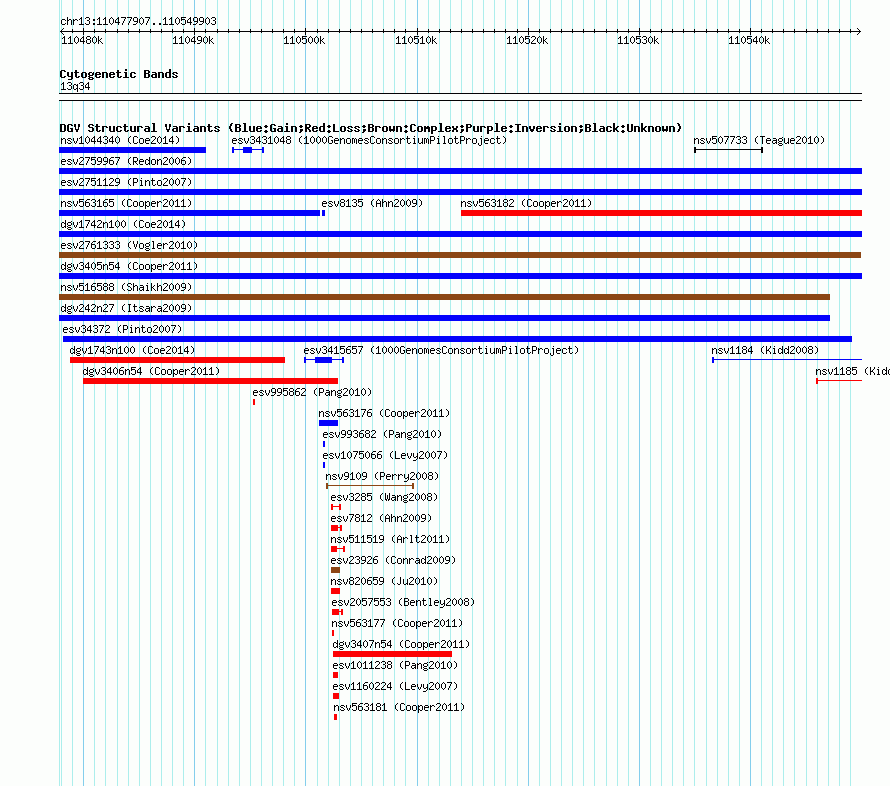Click the 110510k ruler tick label

pyautogui.click(x=416, y=40)
